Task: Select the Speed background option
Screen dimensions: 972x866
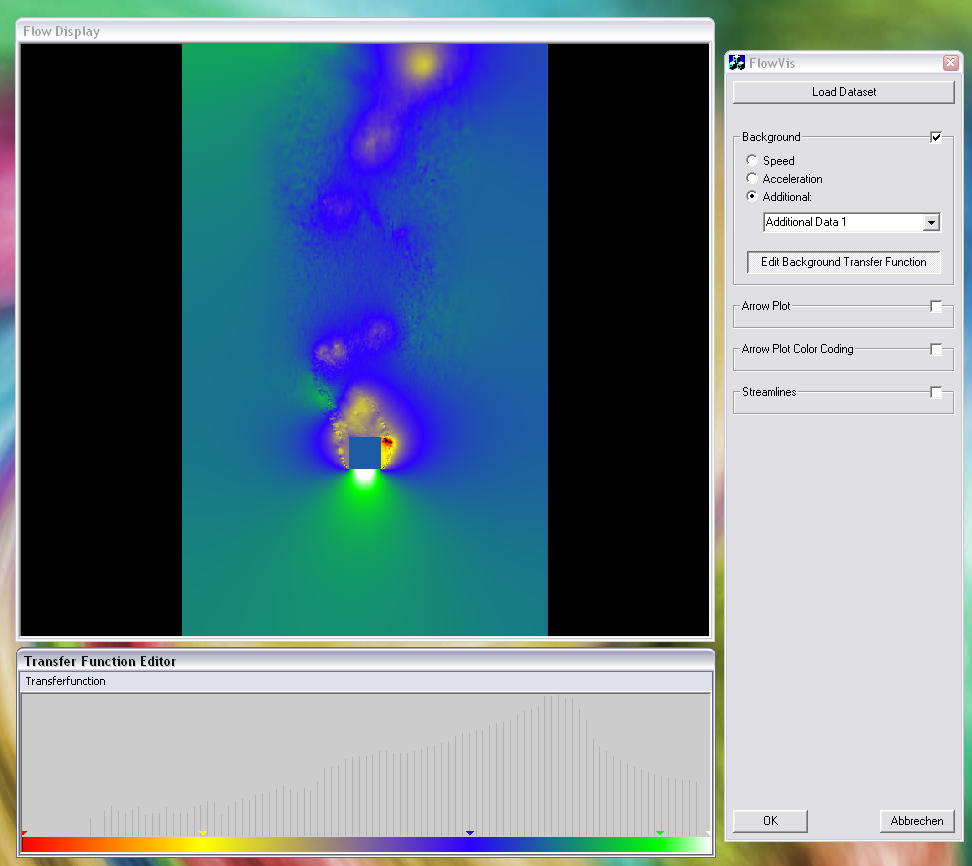Action: point(752,161)
